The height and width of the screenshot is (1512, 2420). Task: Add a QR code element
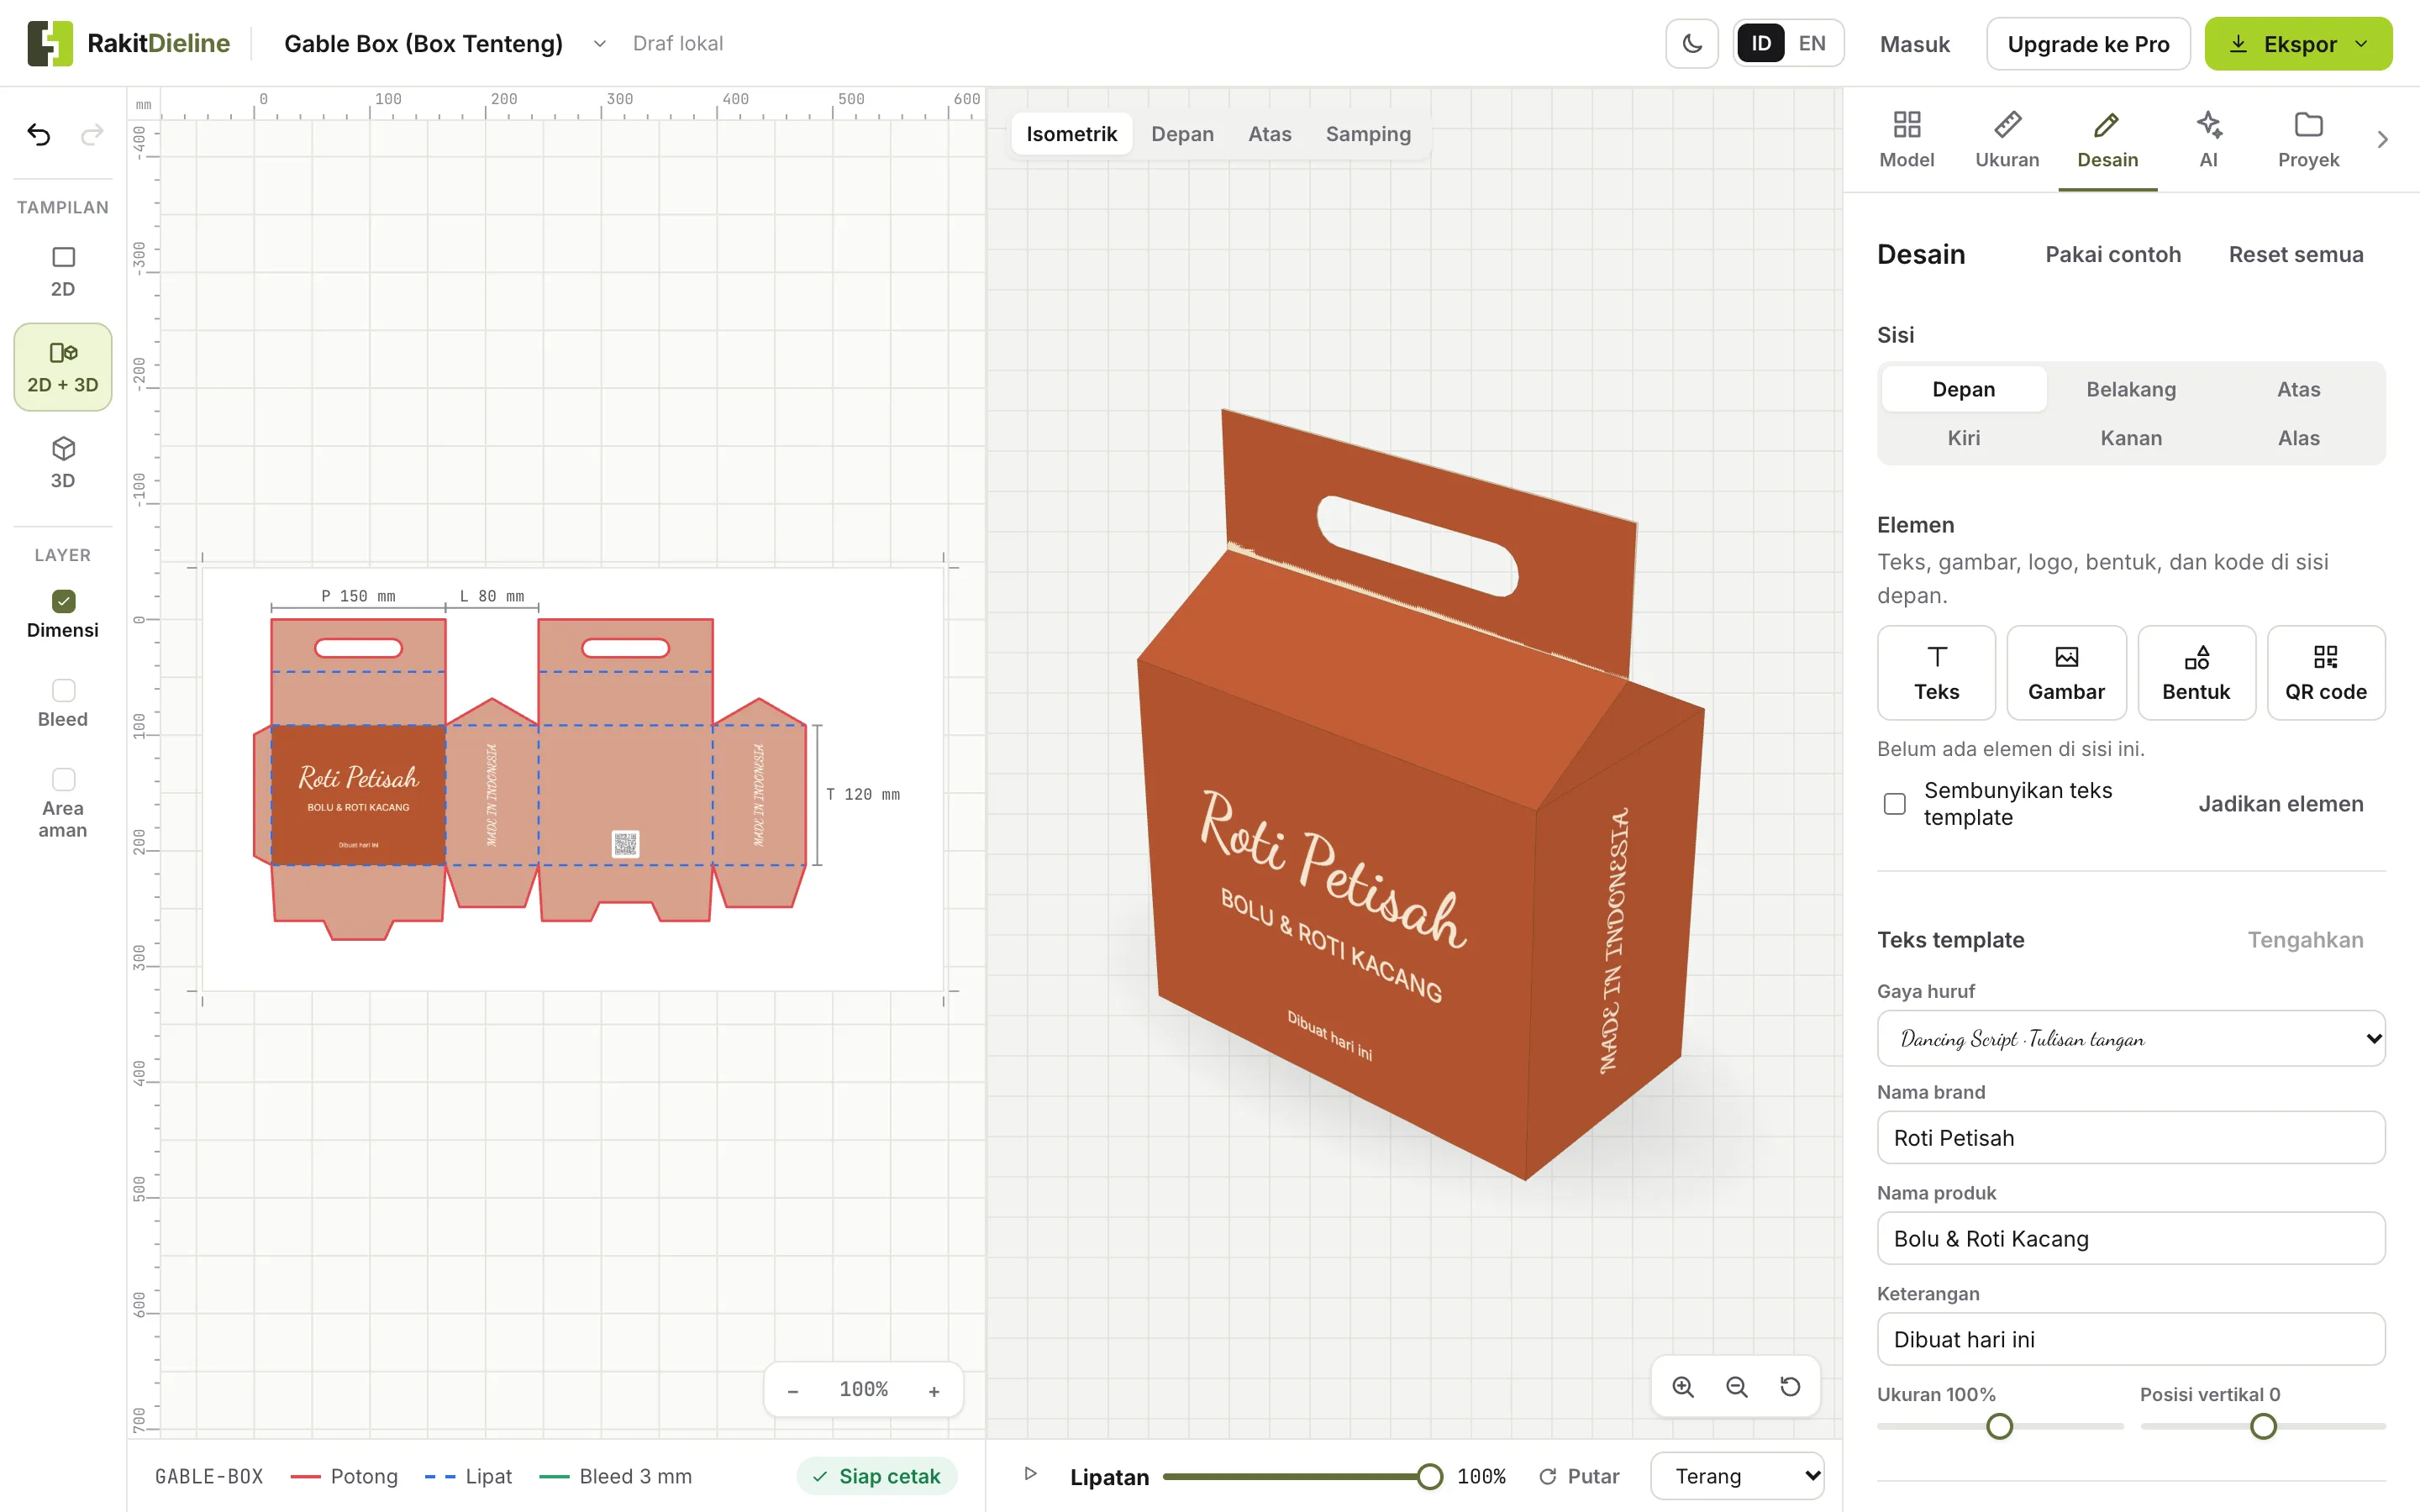tap(2326, 673)
